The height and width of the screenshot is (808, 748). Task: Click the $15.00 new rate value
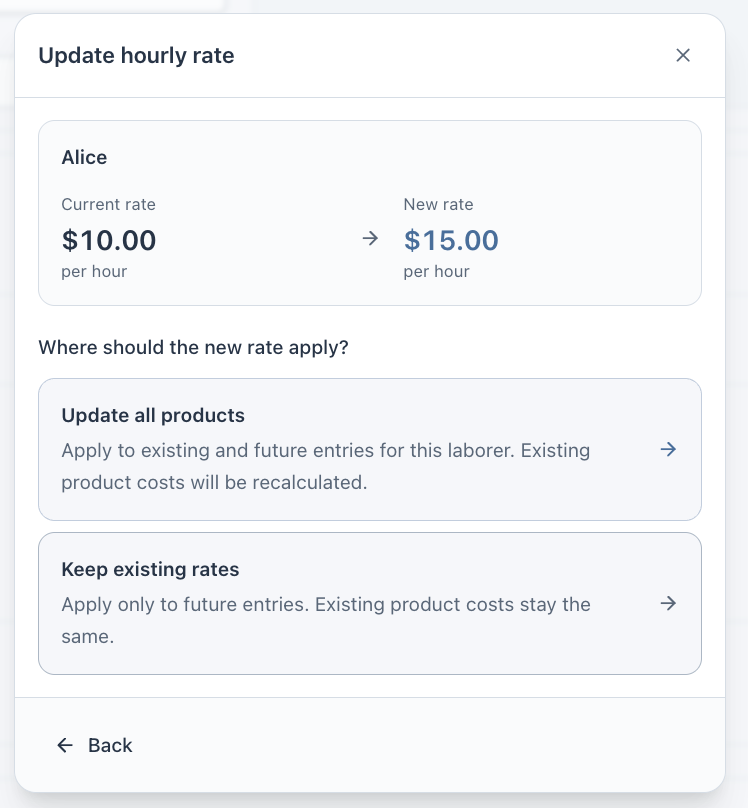(x=451, y=240)
